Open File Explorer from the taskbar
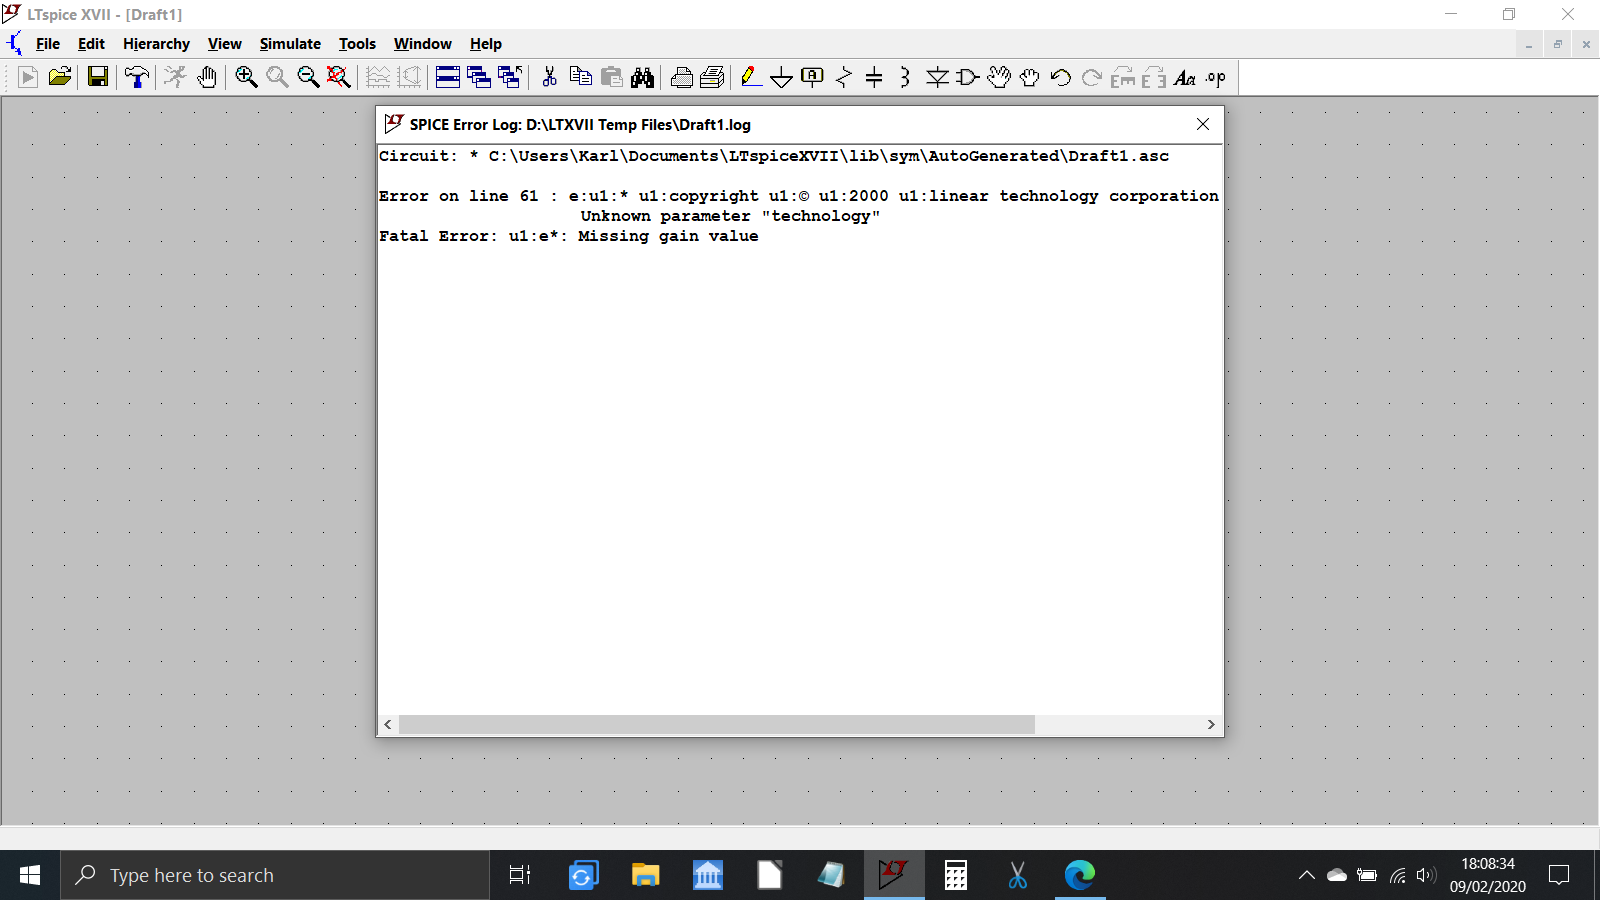Viewport: 1600px width, 900px height. (645, 875)
